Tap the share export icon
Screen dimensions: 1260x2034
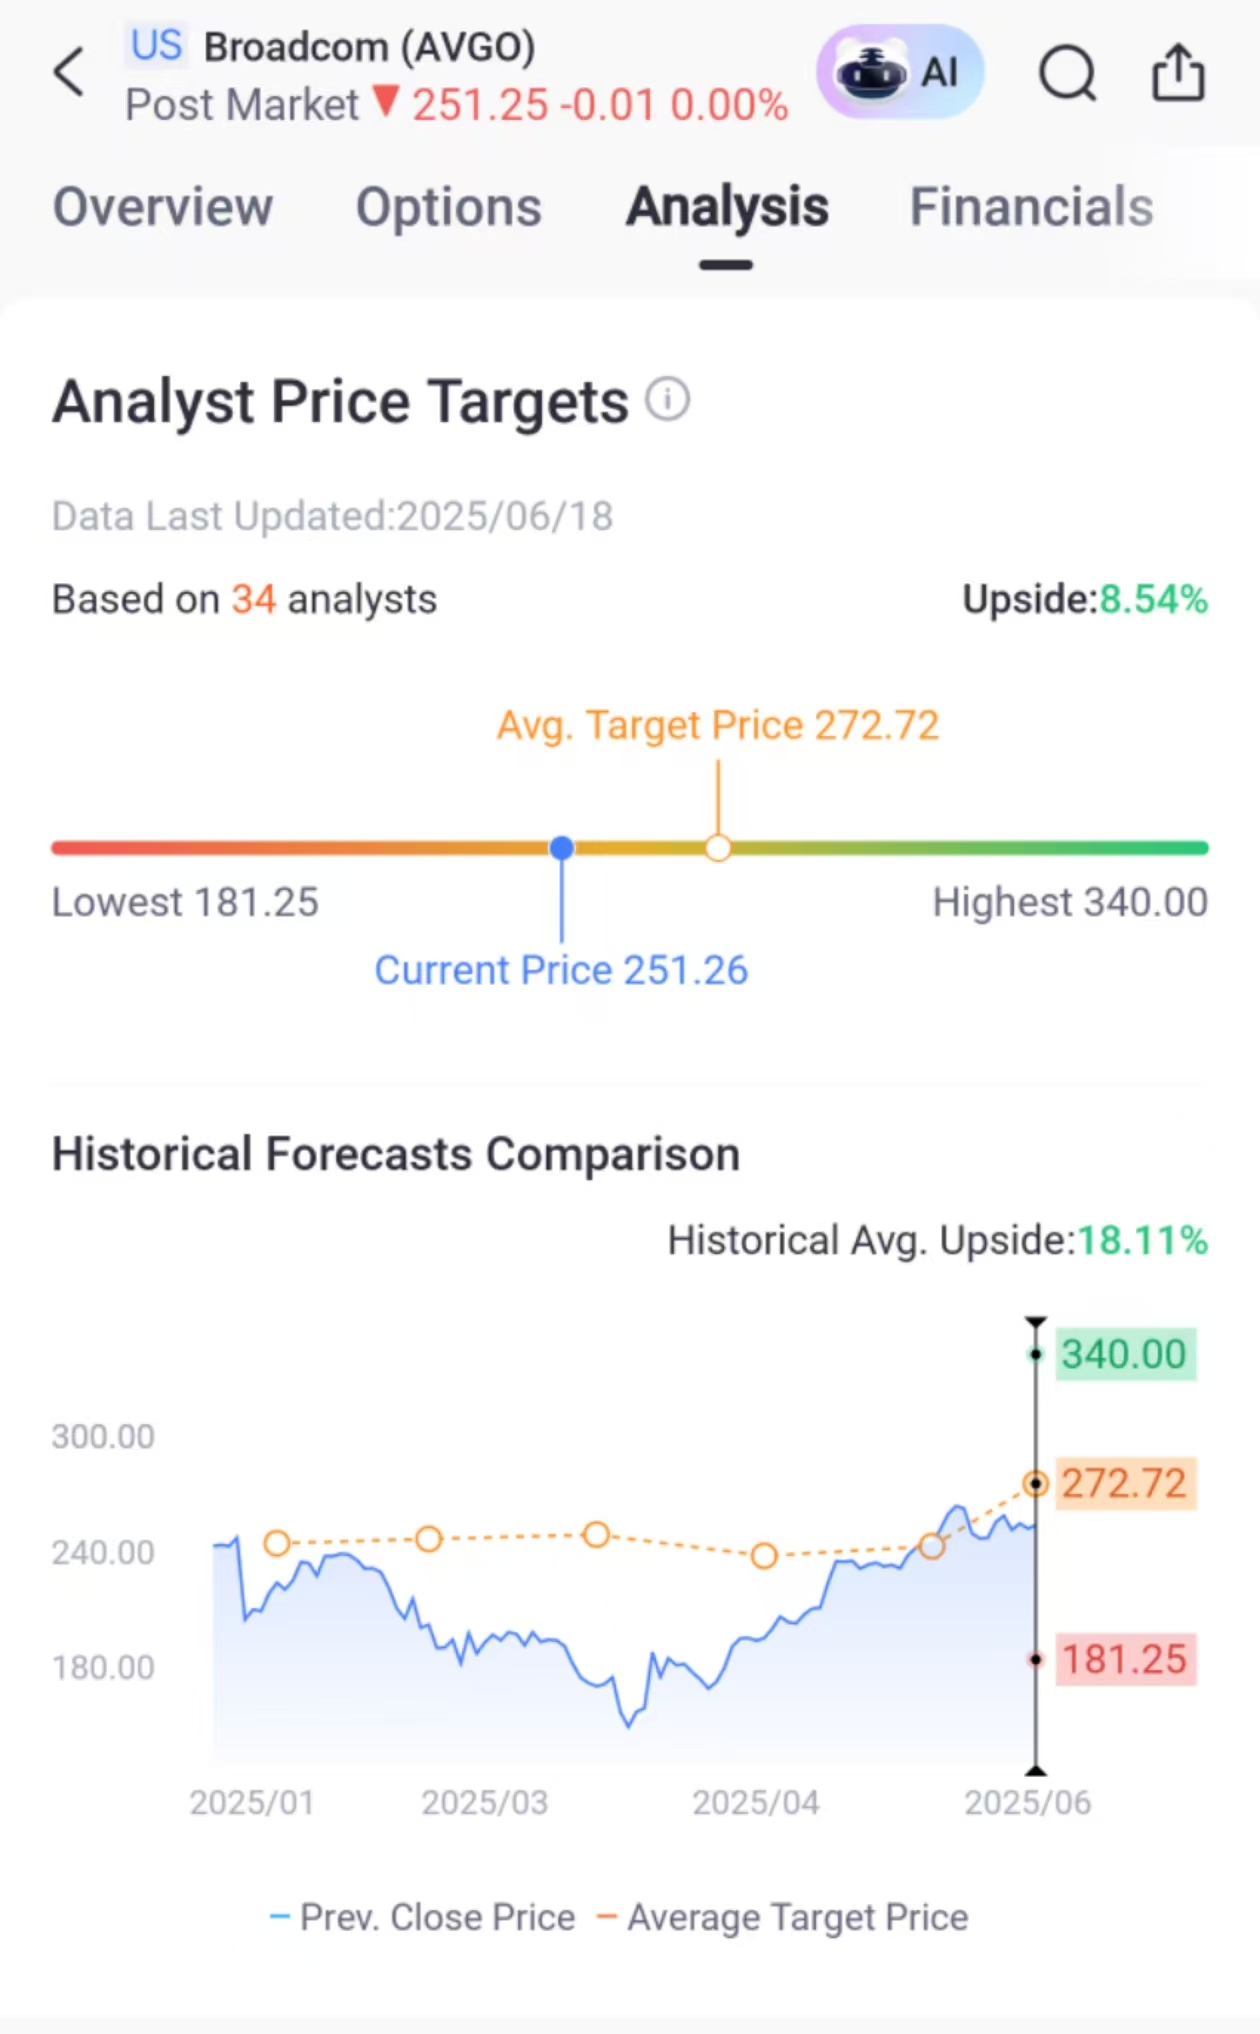pos(1178,72)
